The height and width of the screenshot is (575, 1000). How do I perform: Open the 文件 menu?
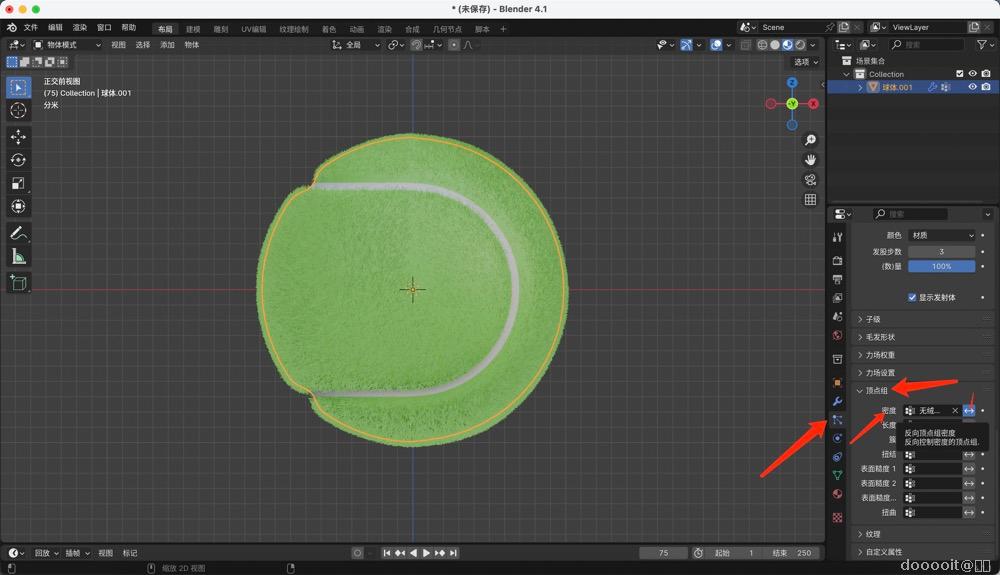(30, 28)
